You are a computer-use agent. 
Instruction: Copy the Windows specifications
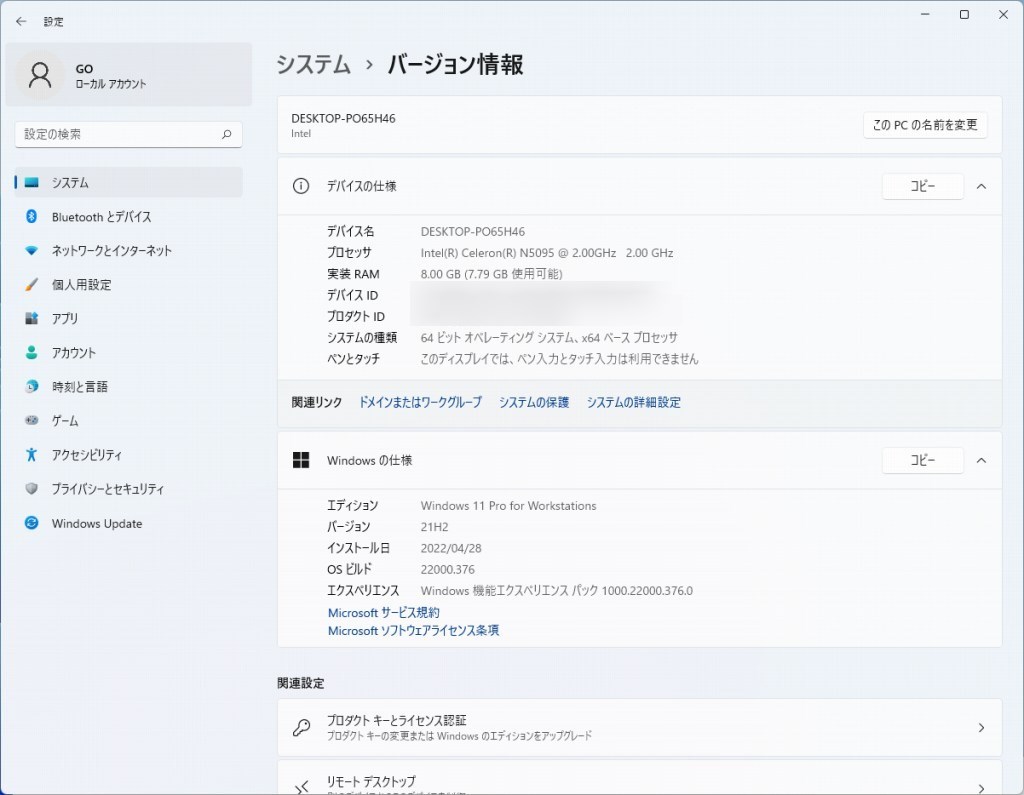pos(922,461)
